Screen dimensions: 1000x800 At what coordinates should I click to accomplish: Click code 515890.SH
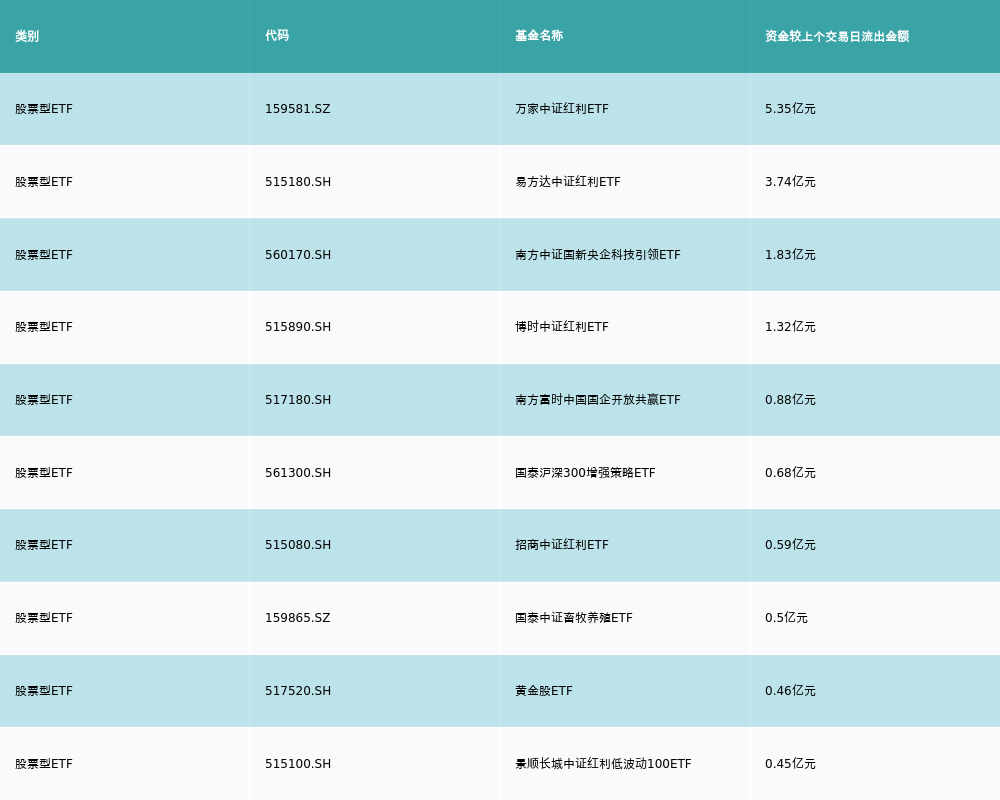tap(298, 327)
